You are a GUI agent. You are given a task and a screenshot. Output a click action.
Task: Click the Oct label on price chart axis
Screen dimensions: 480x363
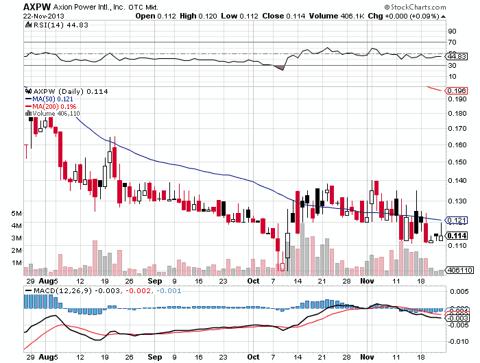pos(253,281)
